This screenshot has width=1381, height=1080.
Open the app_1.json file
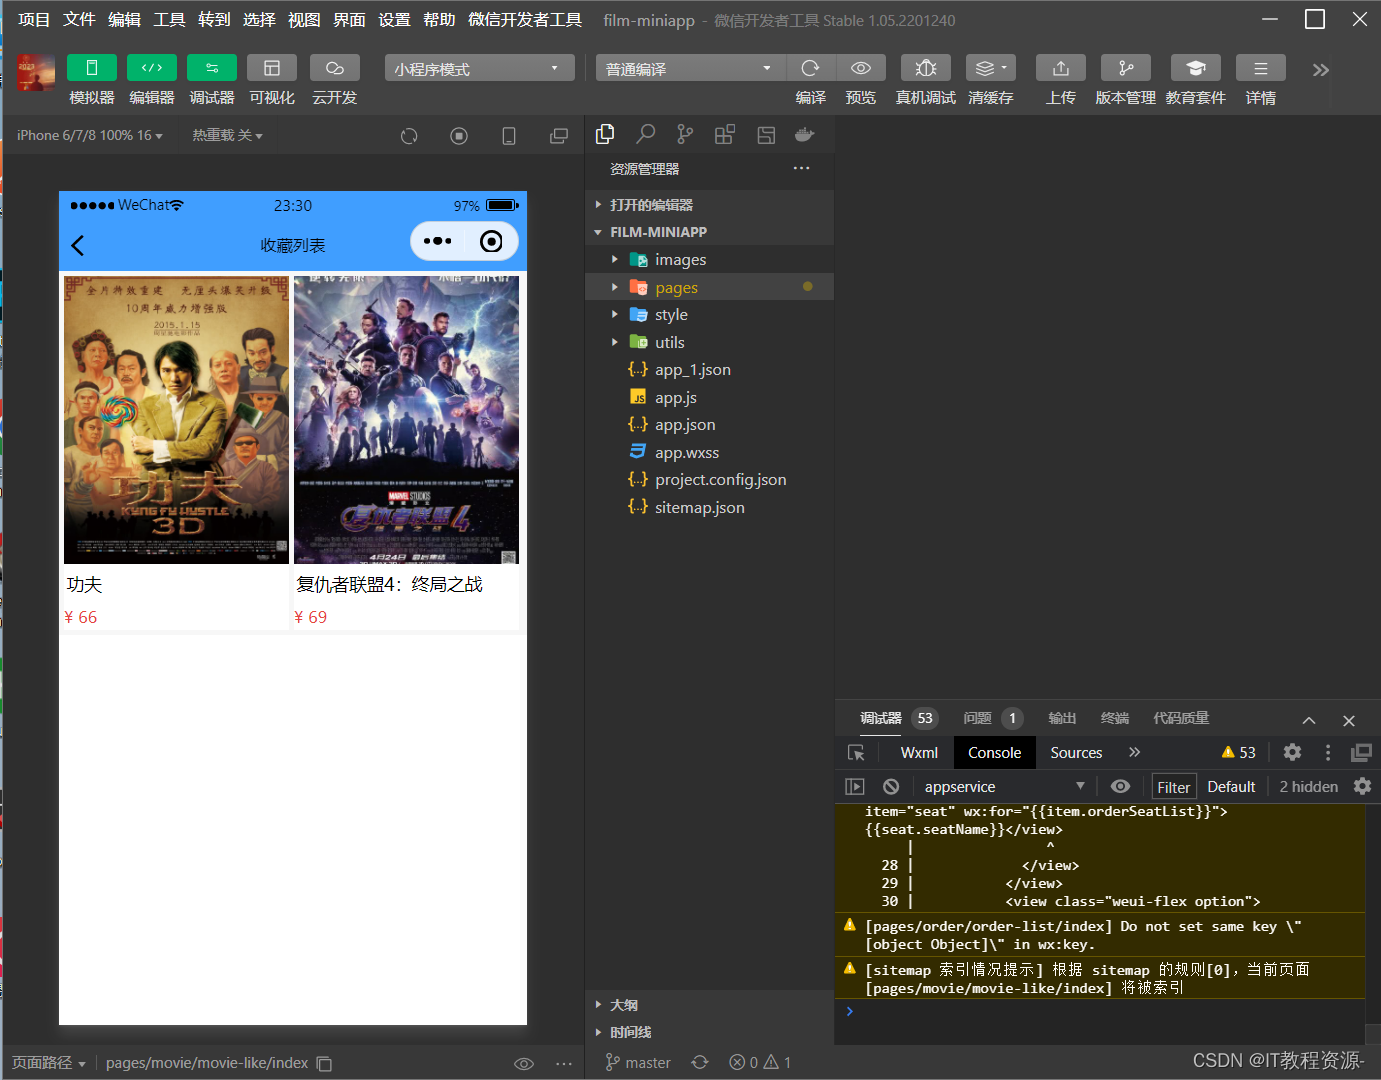(710, 370)
